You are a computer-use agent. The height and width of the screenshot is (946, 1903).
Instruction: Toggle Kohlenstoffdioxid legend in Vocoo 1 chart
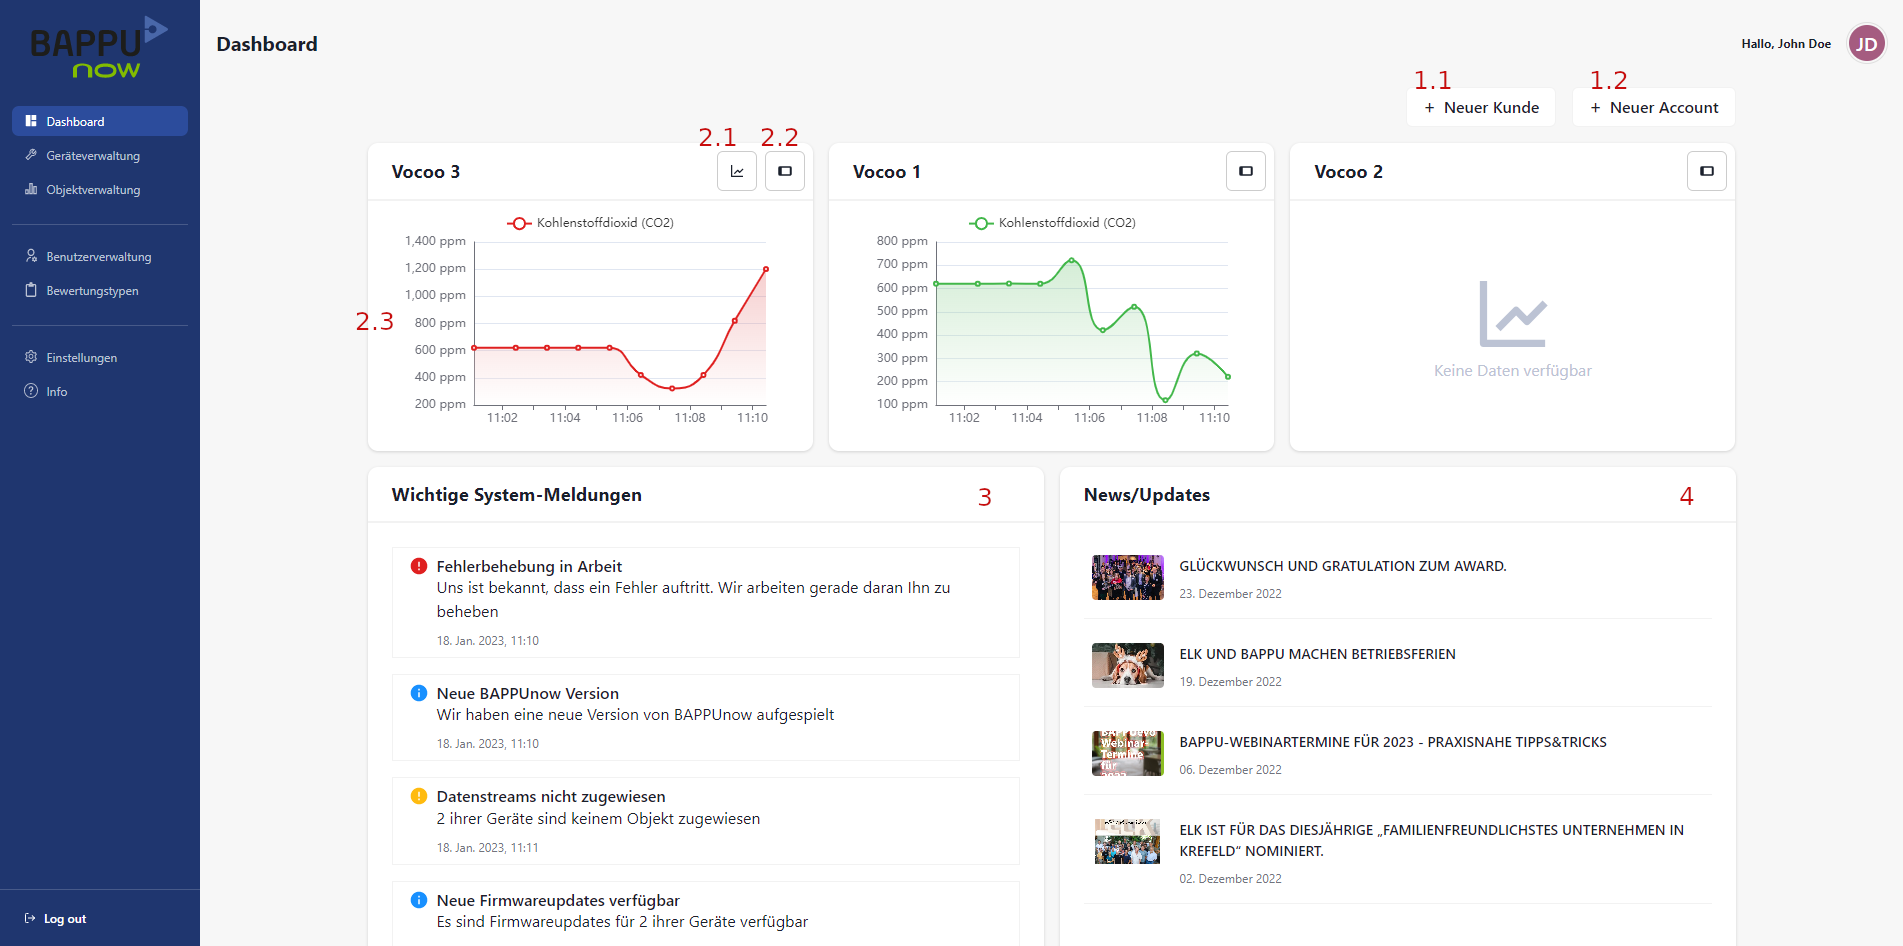1053,223
